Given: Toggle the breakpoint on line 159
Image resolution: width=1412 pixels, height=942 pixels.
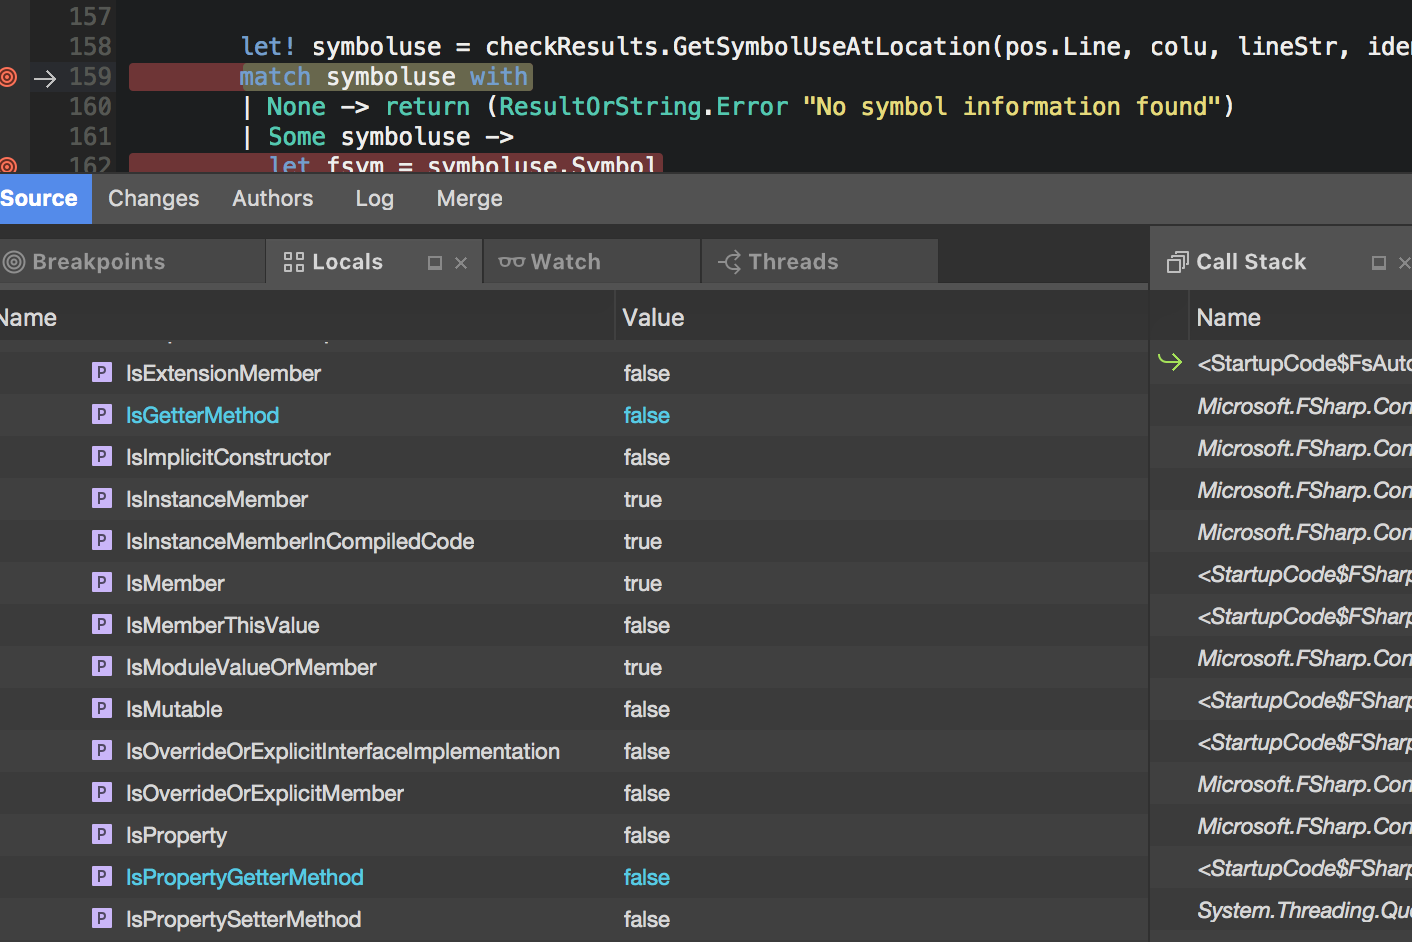Looking at the screenshot, I should coord(8,76).
